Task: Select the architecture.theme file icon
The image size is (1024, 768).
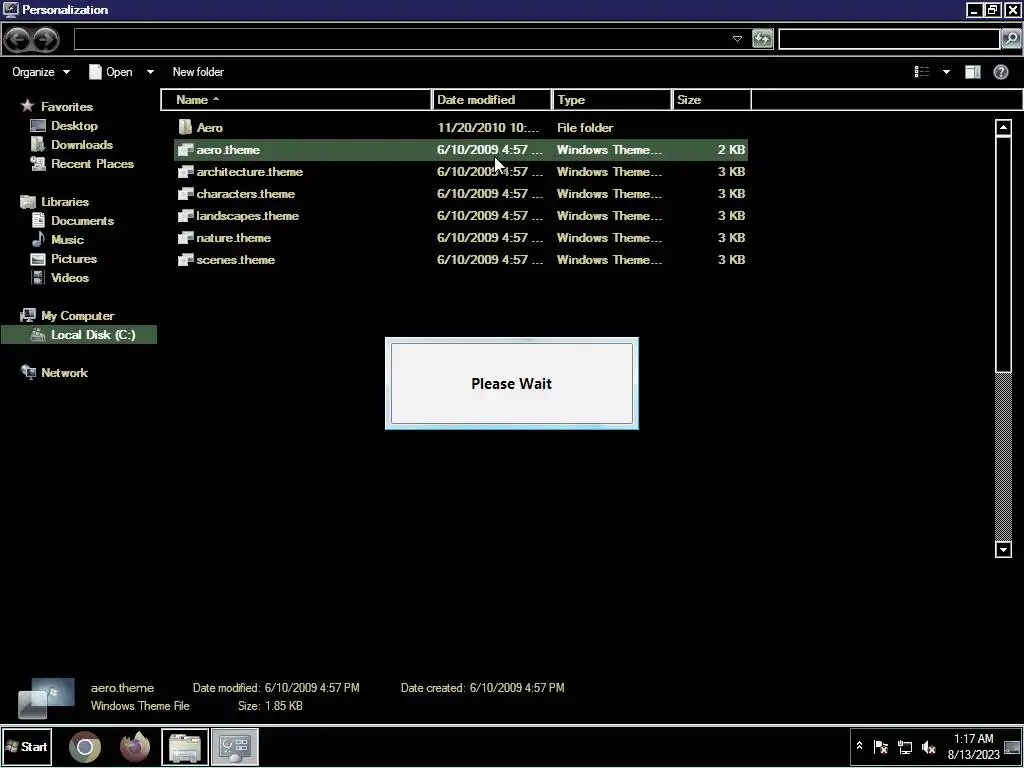Action: point(185,172)
